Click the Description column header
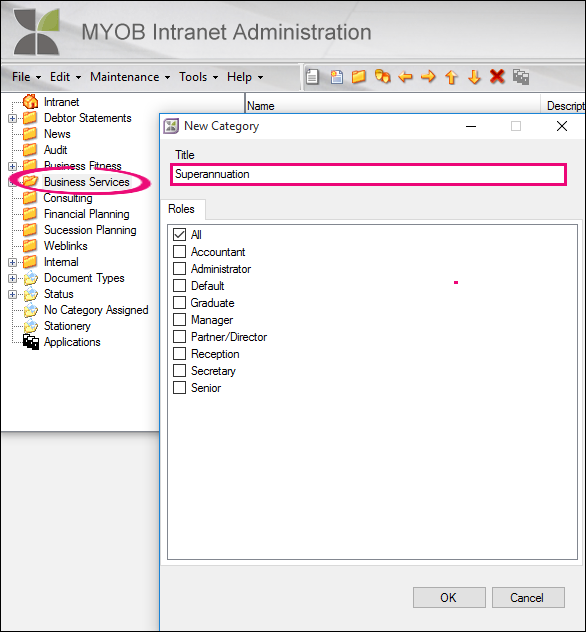This screenshot has width=586, height=632. click(563, 106)
